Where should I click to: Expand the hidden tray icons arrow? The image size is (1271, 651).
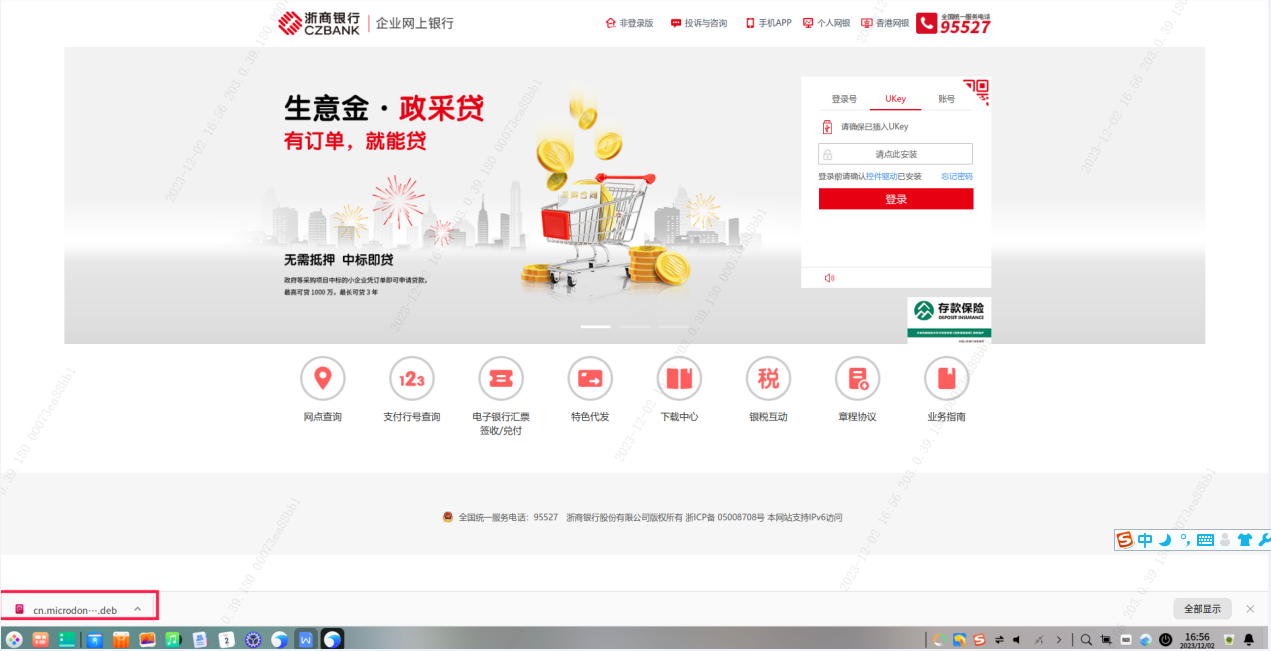[x=1059, y=639]
